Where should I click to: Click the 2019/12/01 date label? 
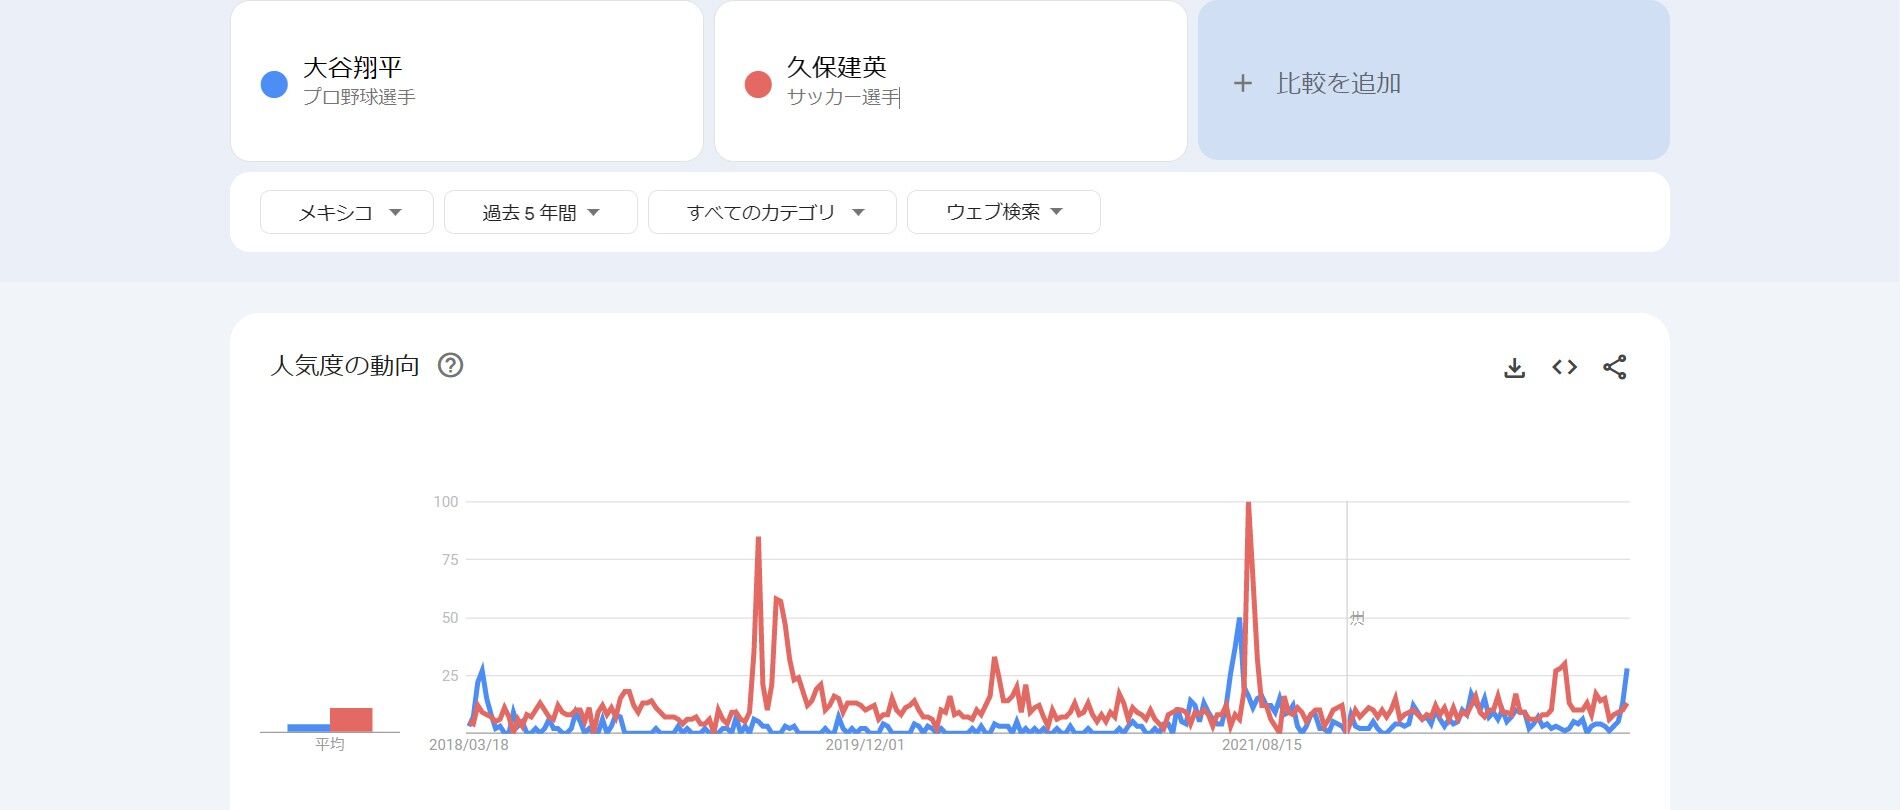point(864,745)
